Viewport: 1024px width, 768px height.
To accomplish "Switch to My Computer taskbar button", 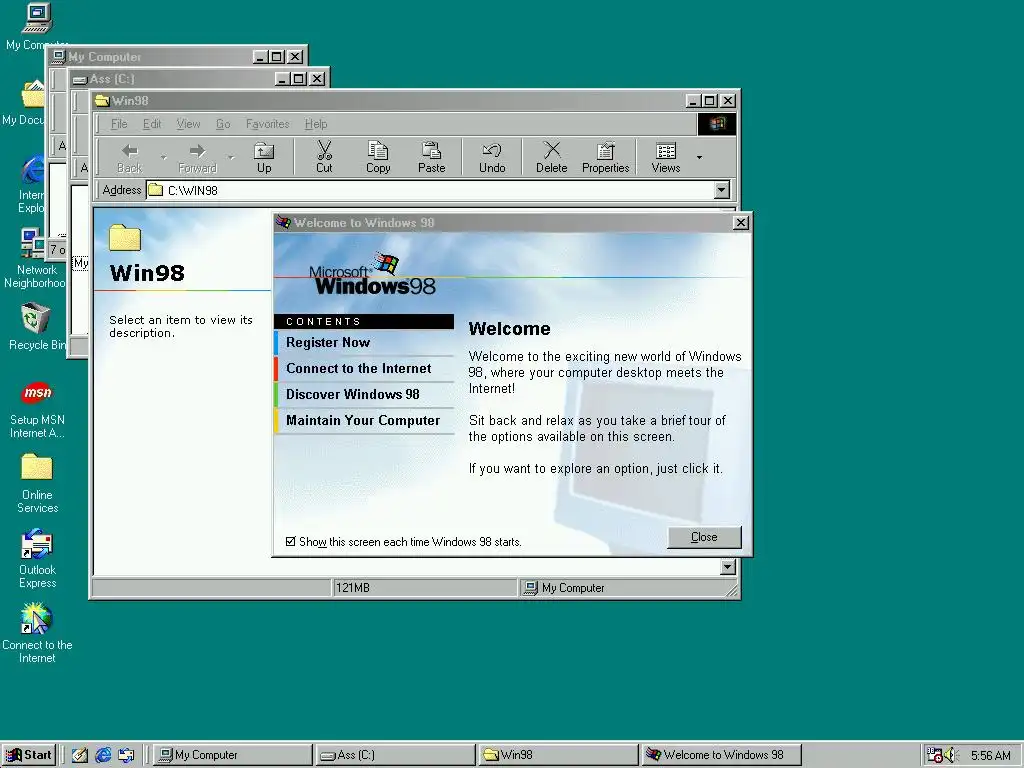I will tap(233, 755).
